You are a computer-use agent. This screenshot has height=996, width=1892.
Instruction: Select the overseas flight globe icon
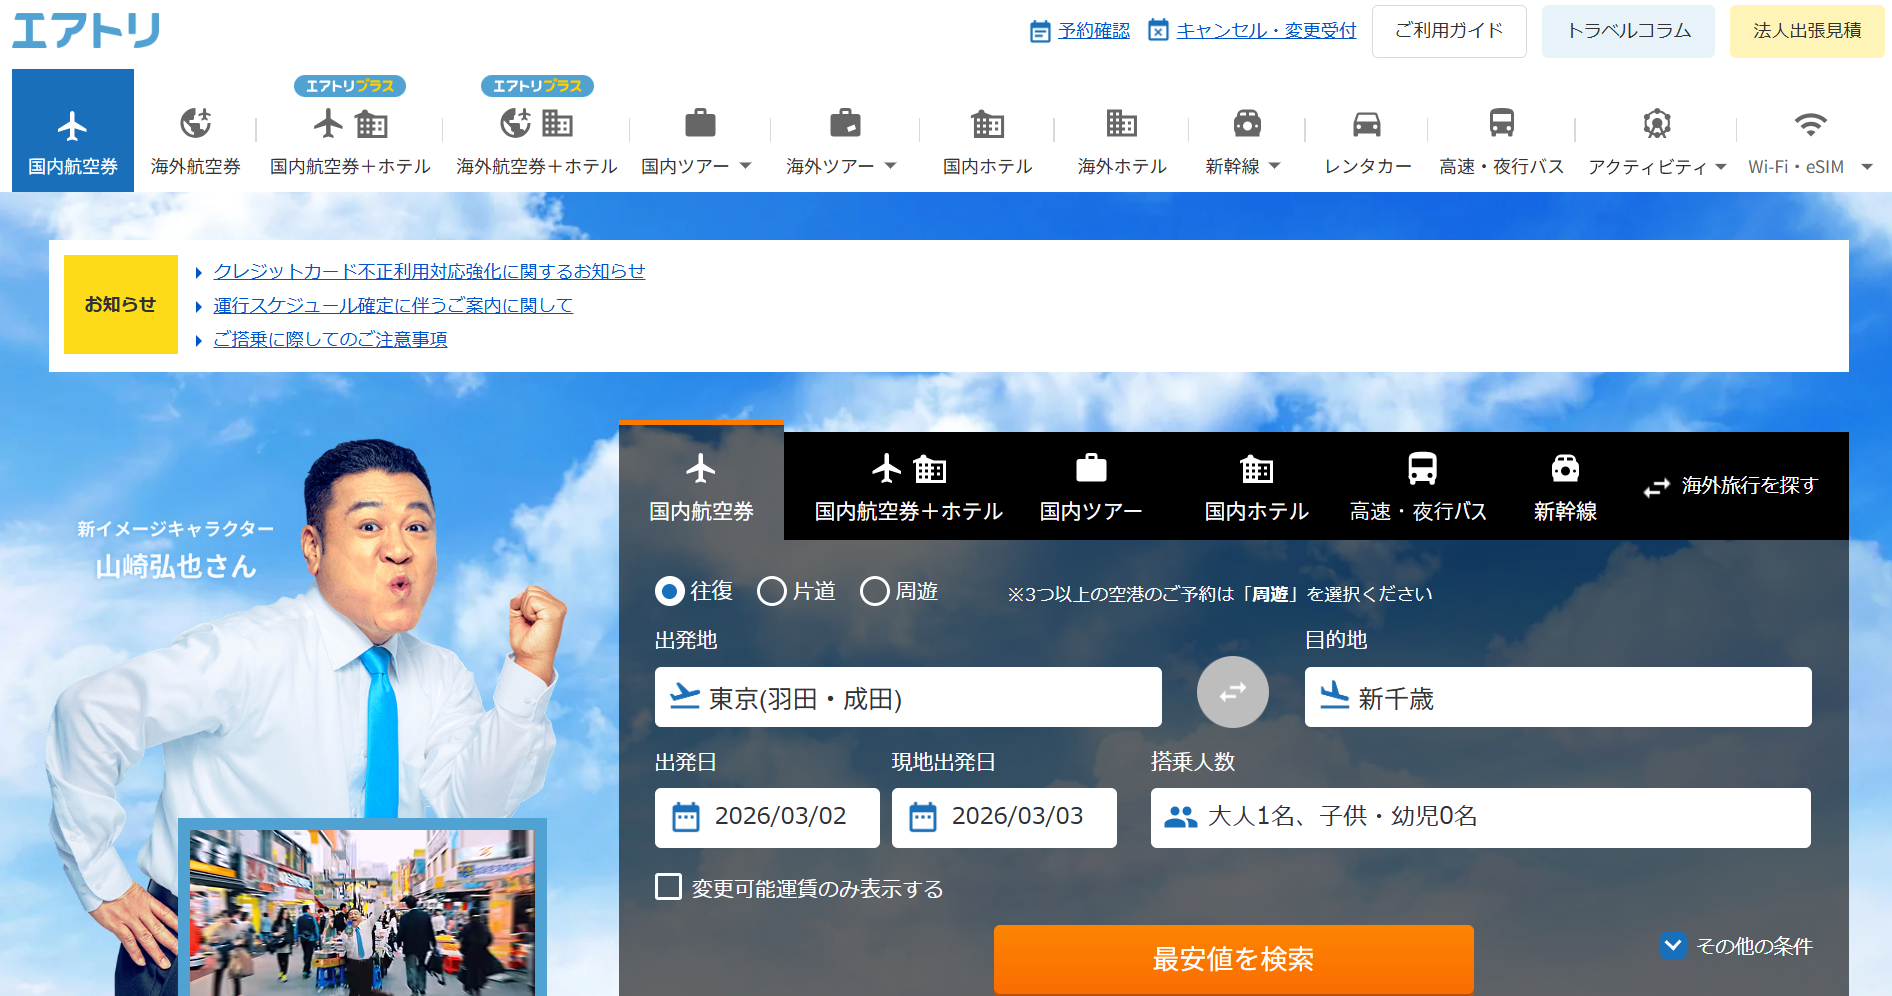[195, 125]
